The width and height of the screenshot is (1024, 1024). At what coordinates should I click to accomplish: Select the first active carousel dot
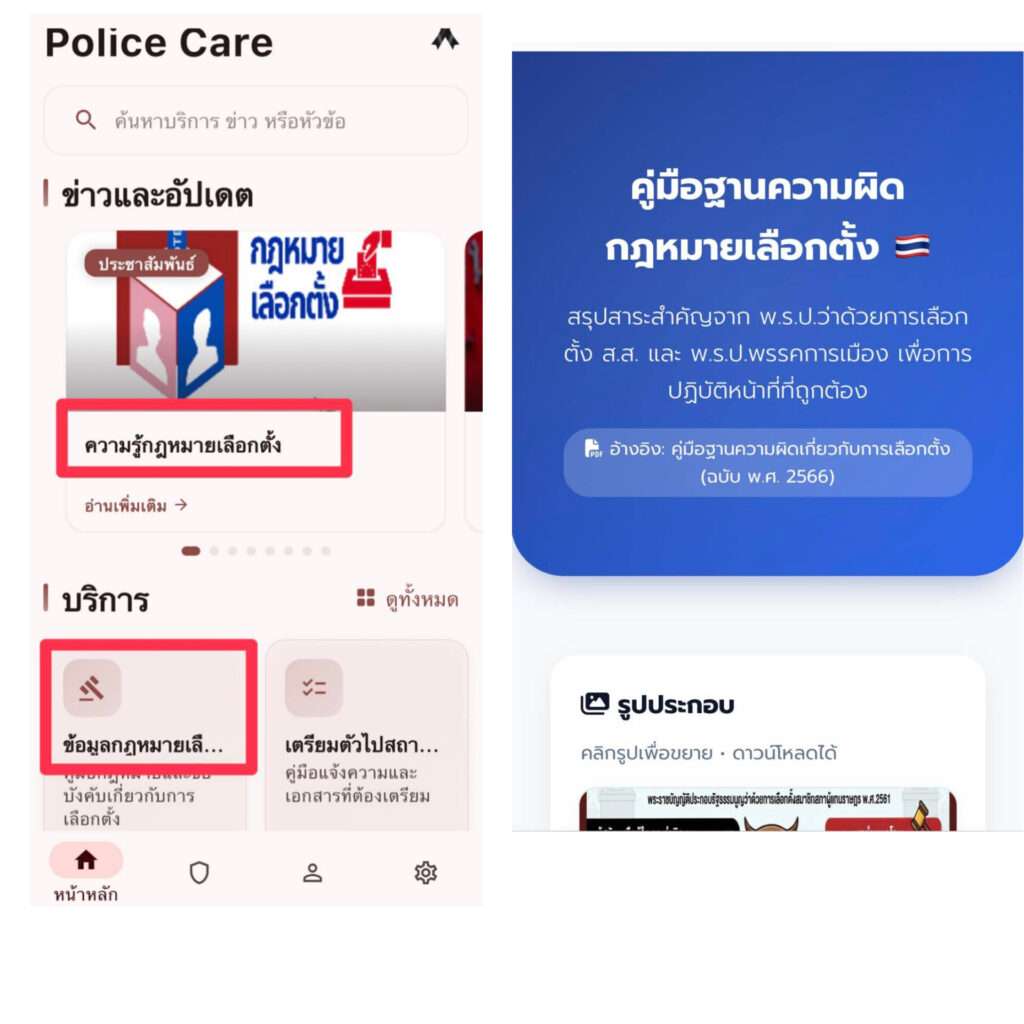pyautogui.click(x=191, y=551)
